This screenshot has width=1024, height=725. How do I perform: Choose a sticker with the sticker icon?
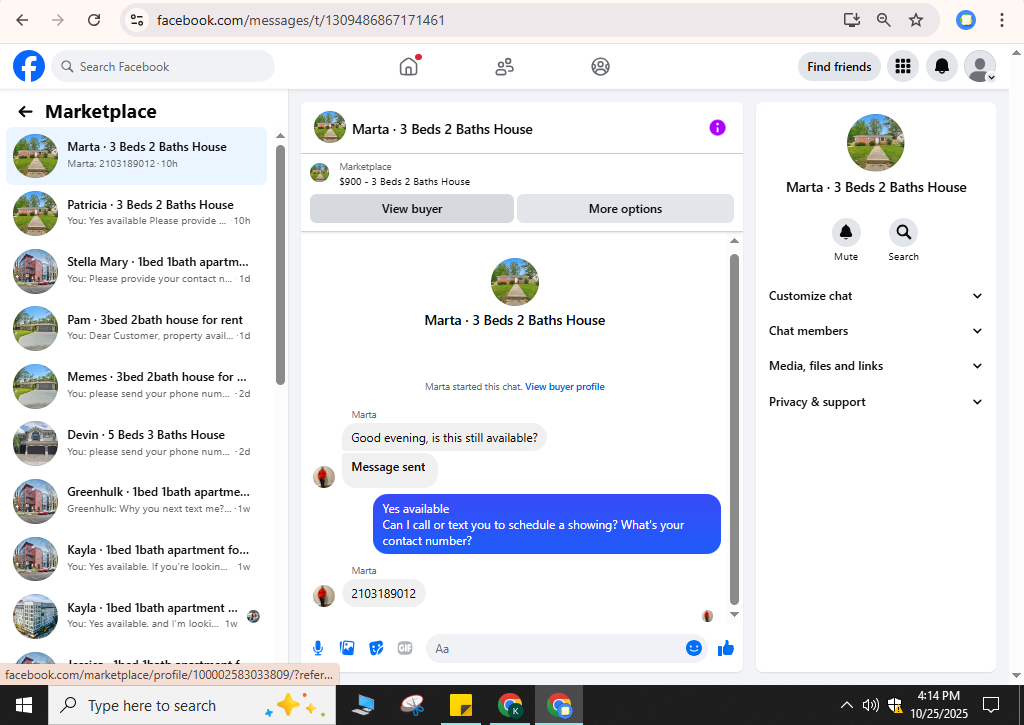pos(376,648)
